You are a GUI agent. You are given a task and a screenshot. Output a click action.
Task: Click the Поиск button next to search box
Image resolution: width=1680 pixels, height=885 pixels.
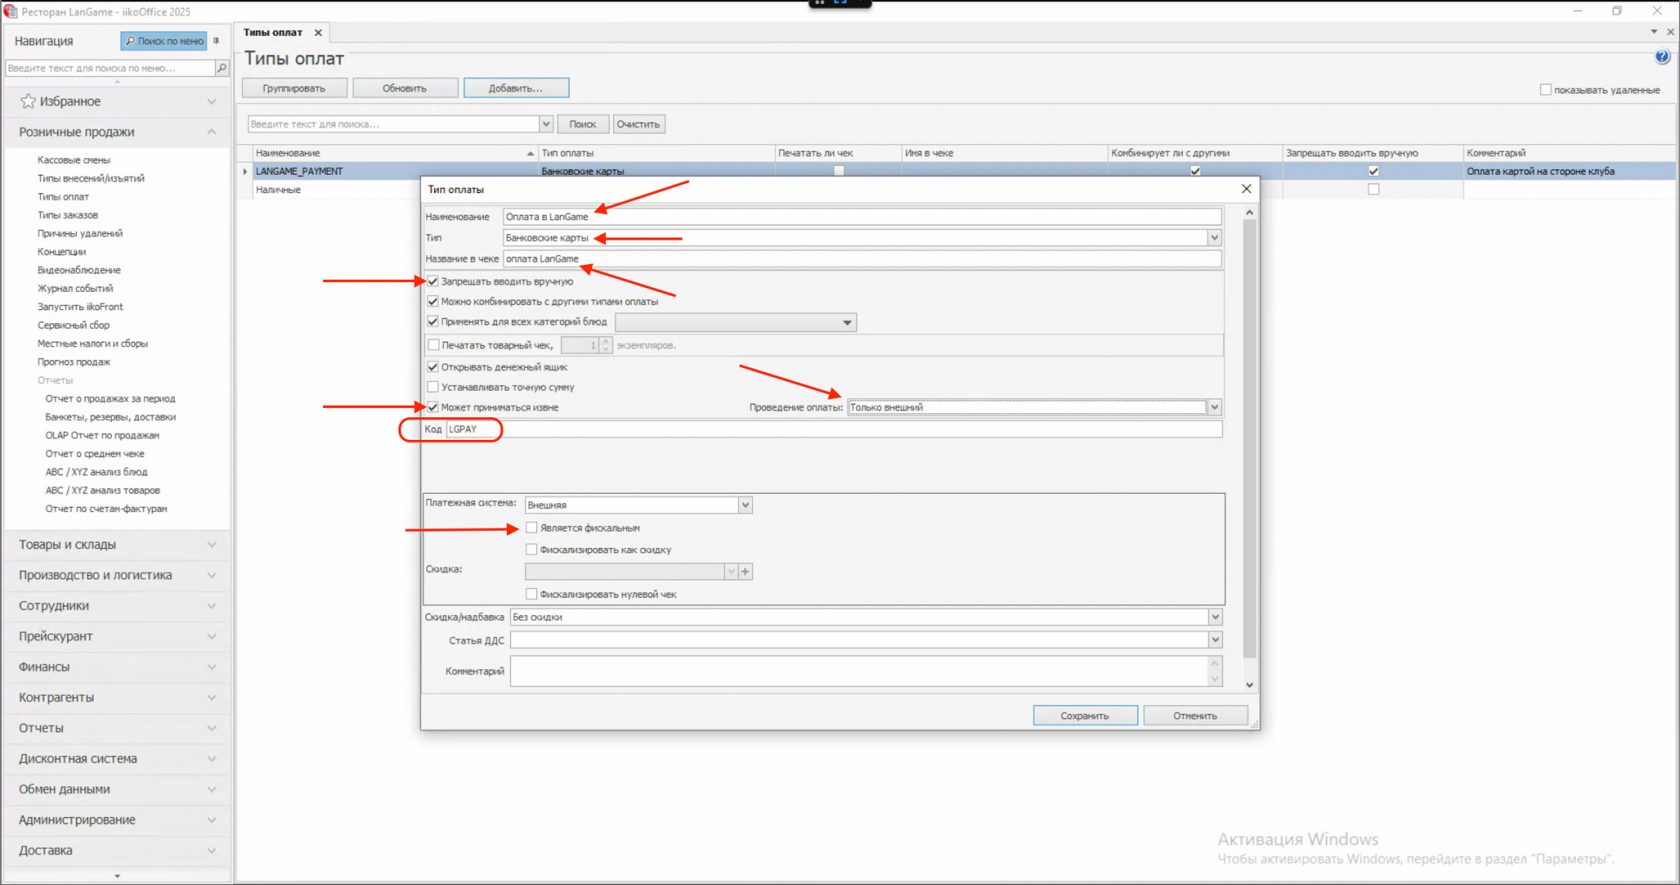(x=582, y=124)
